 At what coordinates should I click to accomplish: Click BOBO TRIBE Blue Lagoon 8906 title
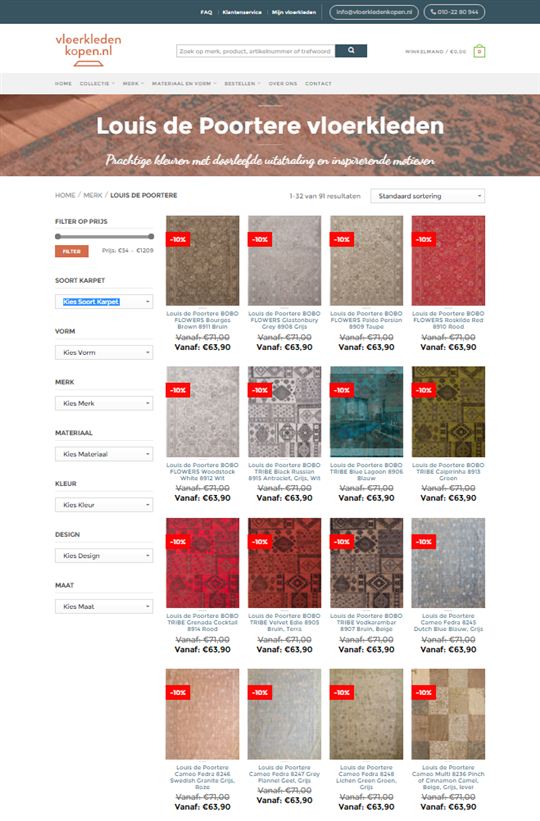click(367, 471)
